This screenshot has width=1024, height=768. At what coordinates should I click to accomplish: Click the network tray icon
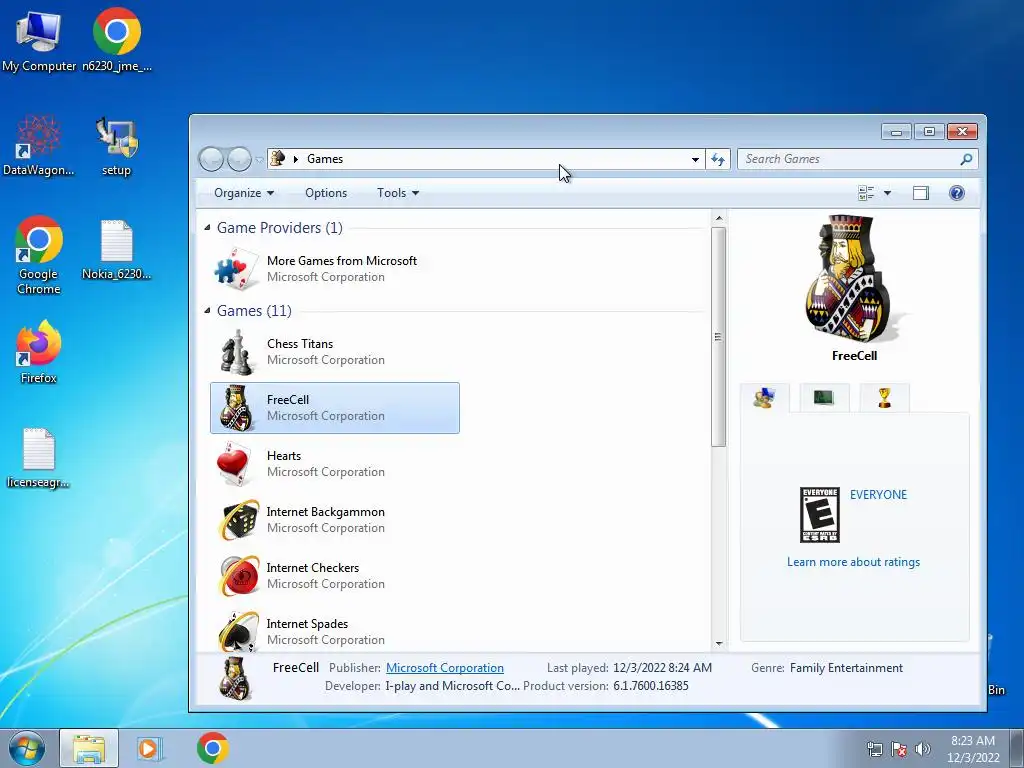[x=874, y=749]
